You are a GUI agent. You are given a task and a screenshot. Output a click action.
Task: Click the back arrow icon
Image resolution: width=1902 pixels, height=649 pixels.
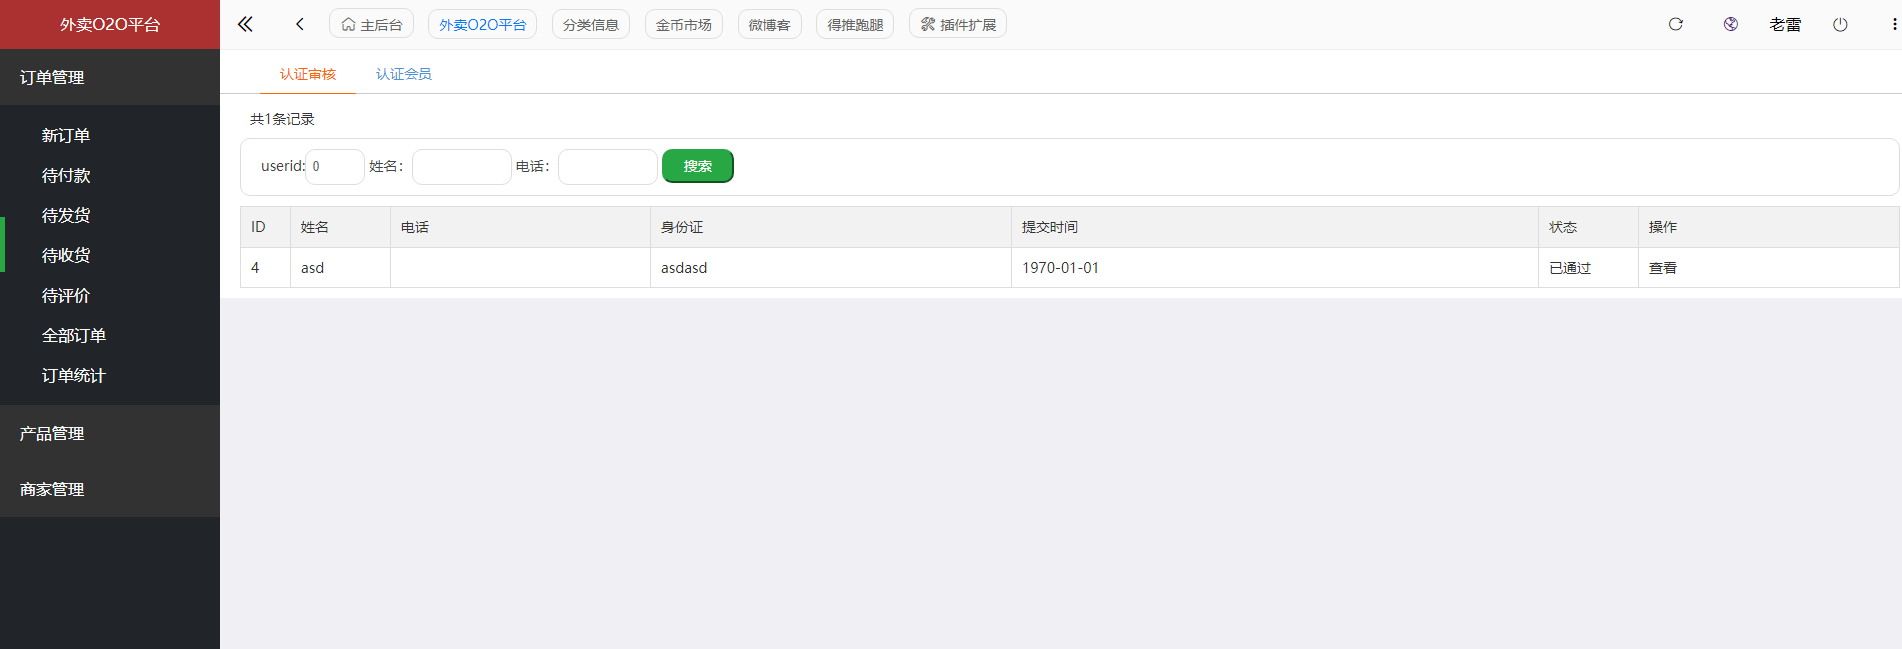coord(299,24)
